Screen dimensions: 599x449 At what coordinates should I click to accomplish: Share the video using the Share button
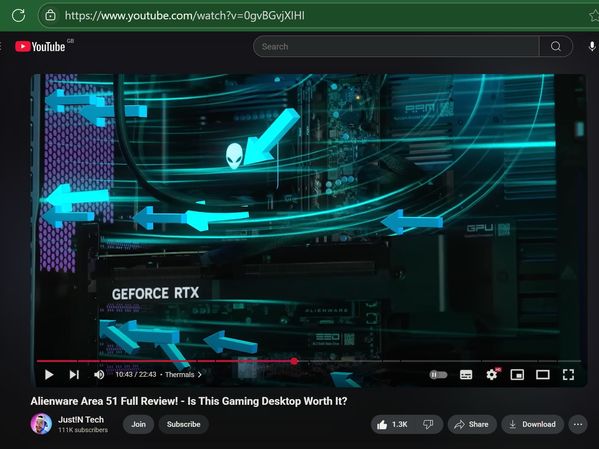(x=472, y=425)
